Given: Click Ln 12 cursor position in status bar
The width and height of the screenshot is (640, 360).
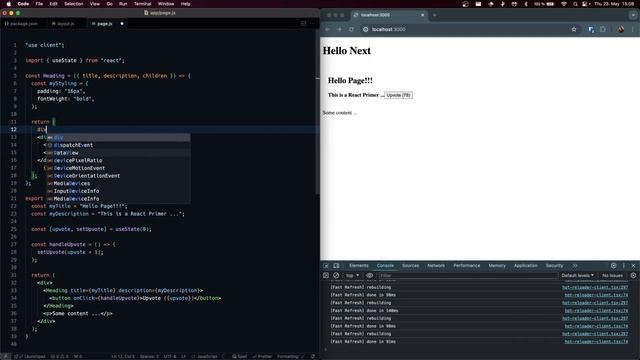Looking at the screenshot, I should coord(123,356).
